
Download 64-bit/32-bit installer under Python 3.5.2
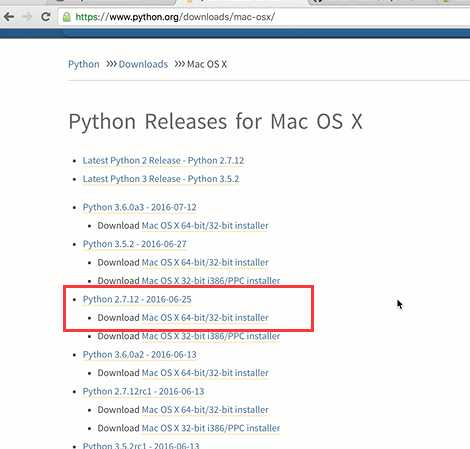coord(205,262)
